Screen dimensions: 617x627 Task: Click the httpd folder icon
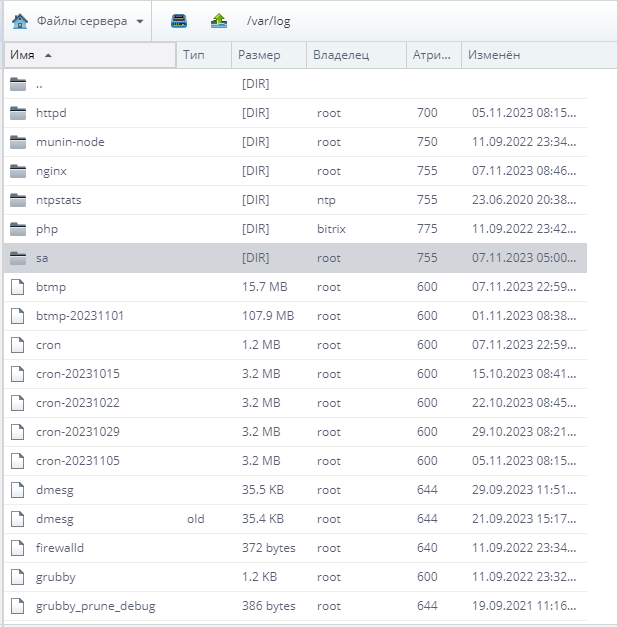[x=17, y=113]
